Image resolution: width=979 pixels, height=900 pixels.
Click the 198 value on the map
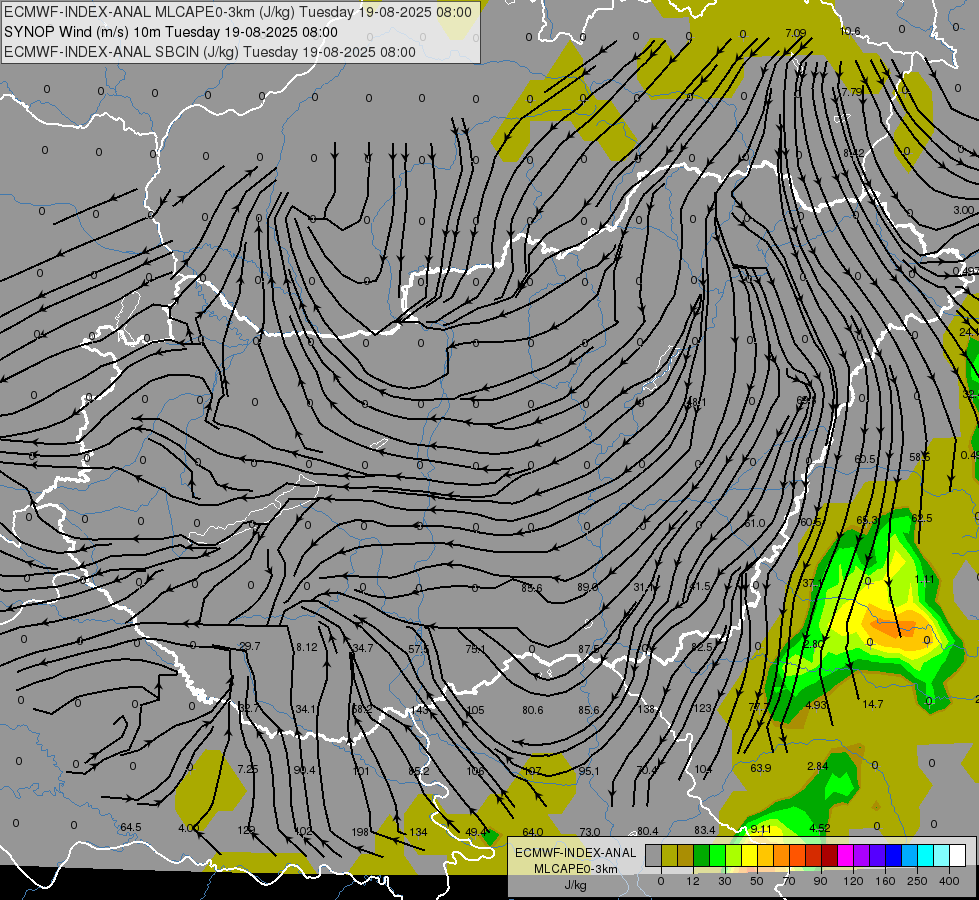point(360,832)
